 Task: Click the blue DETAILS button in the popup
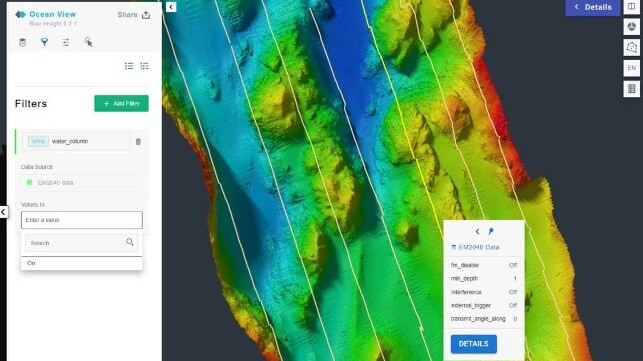(474, 344)
